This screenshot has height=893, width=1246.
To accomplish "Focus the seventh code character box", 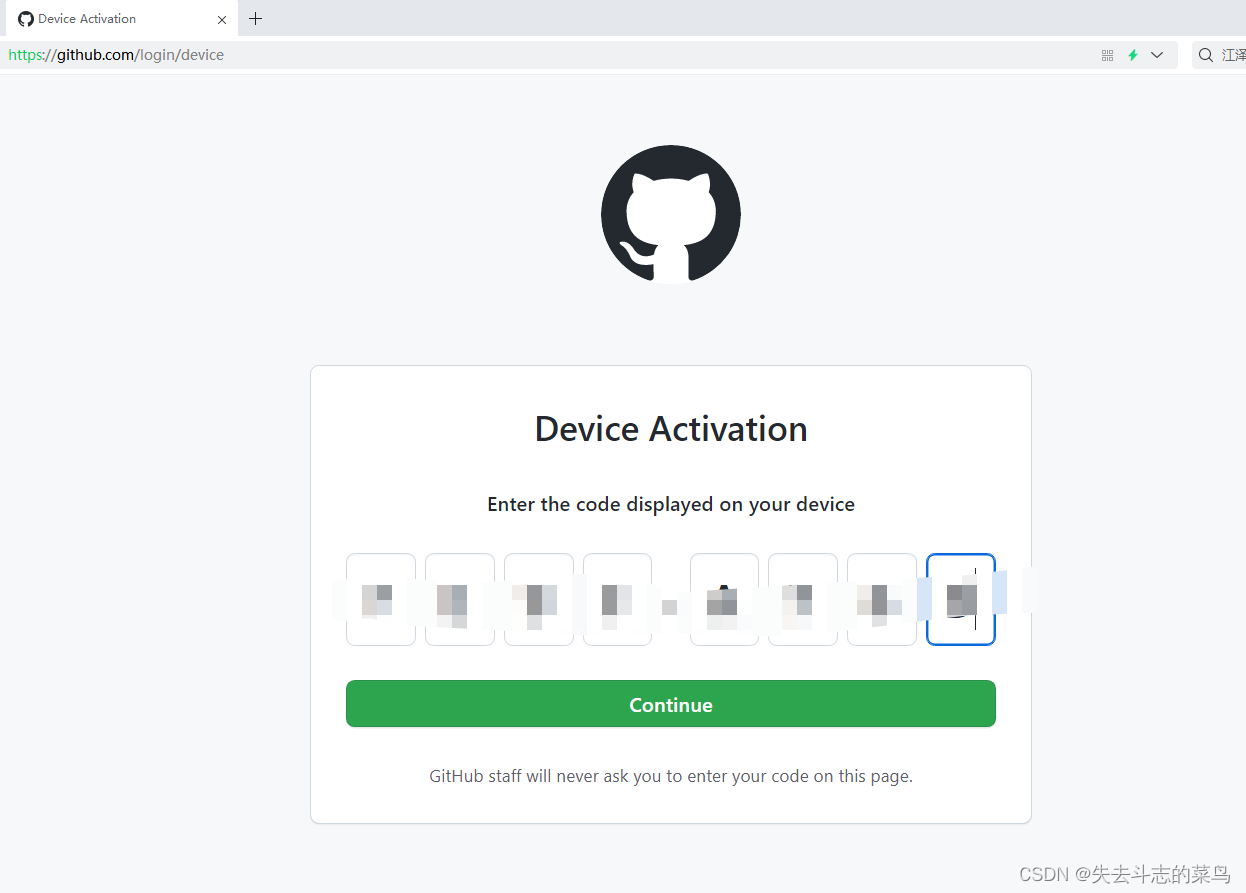I will [882, 599].
